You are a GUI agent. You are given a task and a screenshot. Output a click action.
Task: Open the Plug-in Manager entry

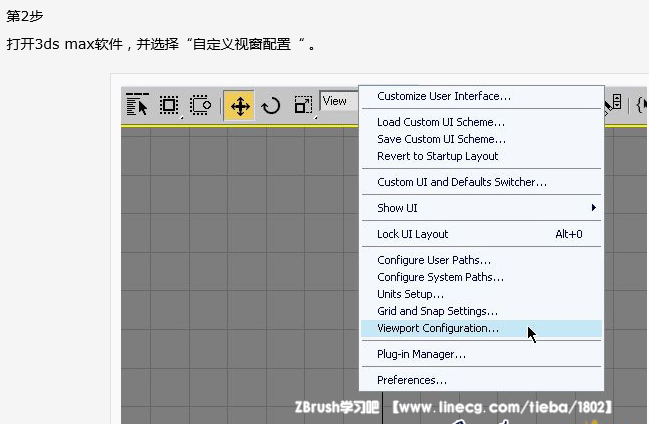coord(481,354)
